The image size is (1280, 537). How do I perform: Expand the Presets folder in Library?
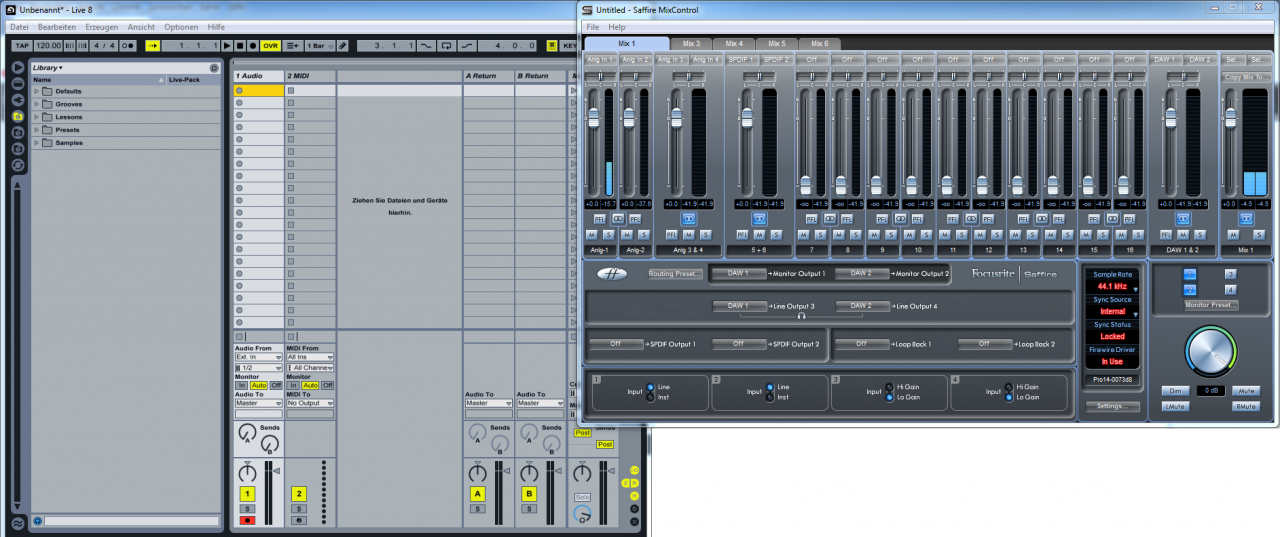[37, 130]
